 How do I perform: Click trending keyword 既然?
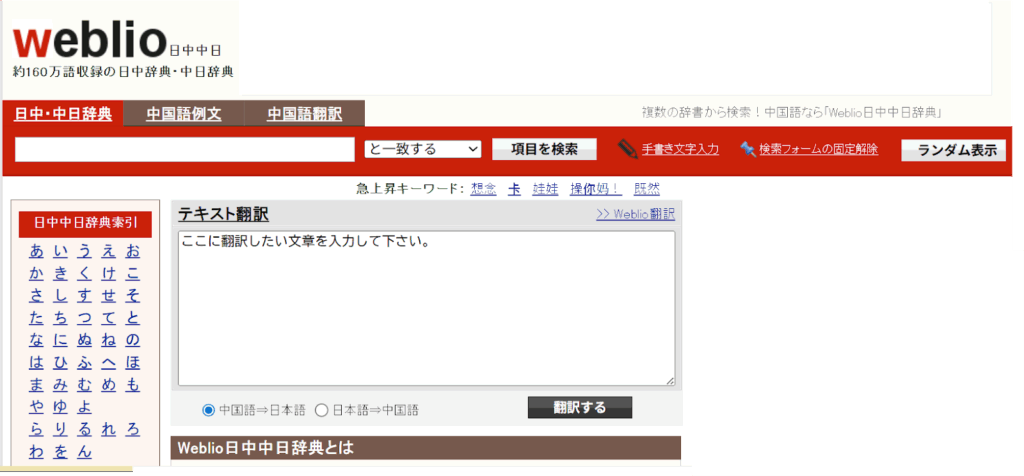[x=647, y=189]
